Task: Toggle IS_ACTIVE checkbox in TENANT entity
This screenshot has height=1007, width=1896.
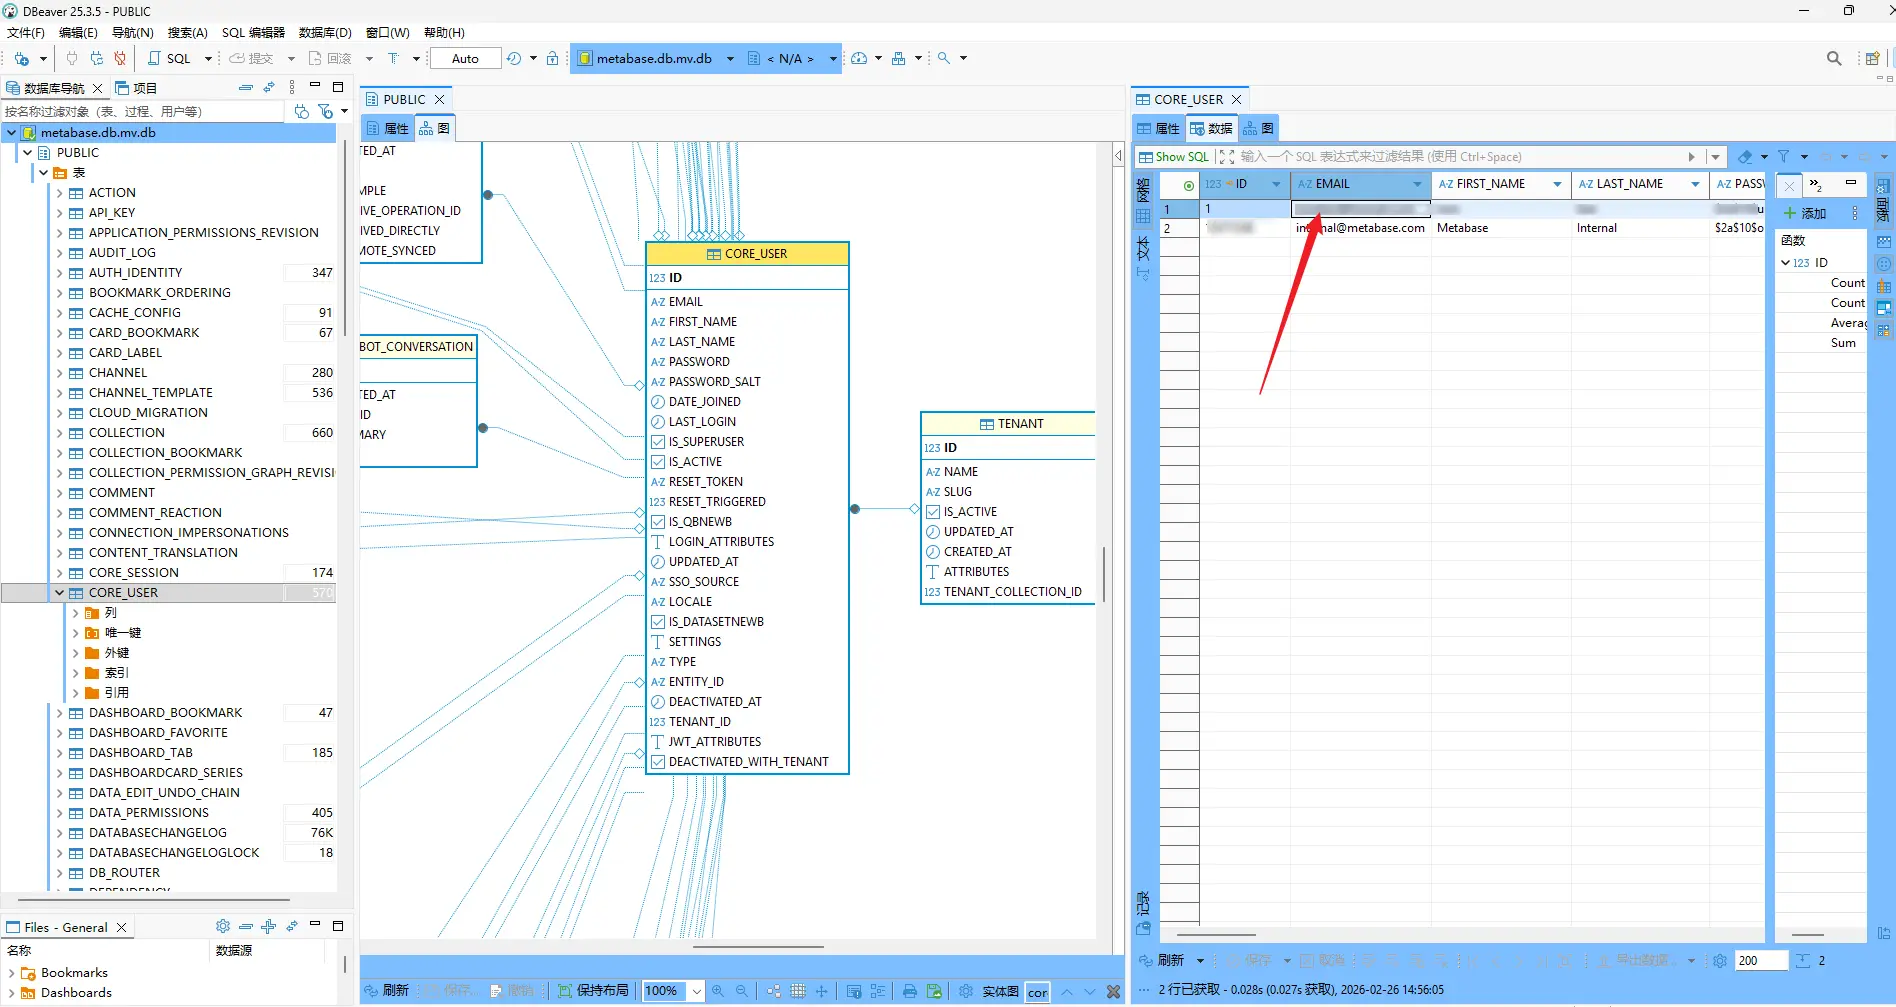Action: click(933, 512)
